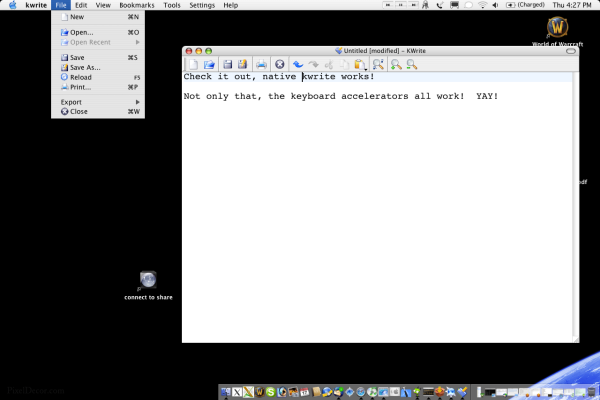Choose Print... from the File menu
This screenshot has width=600, height=400.
pos(80,87)
